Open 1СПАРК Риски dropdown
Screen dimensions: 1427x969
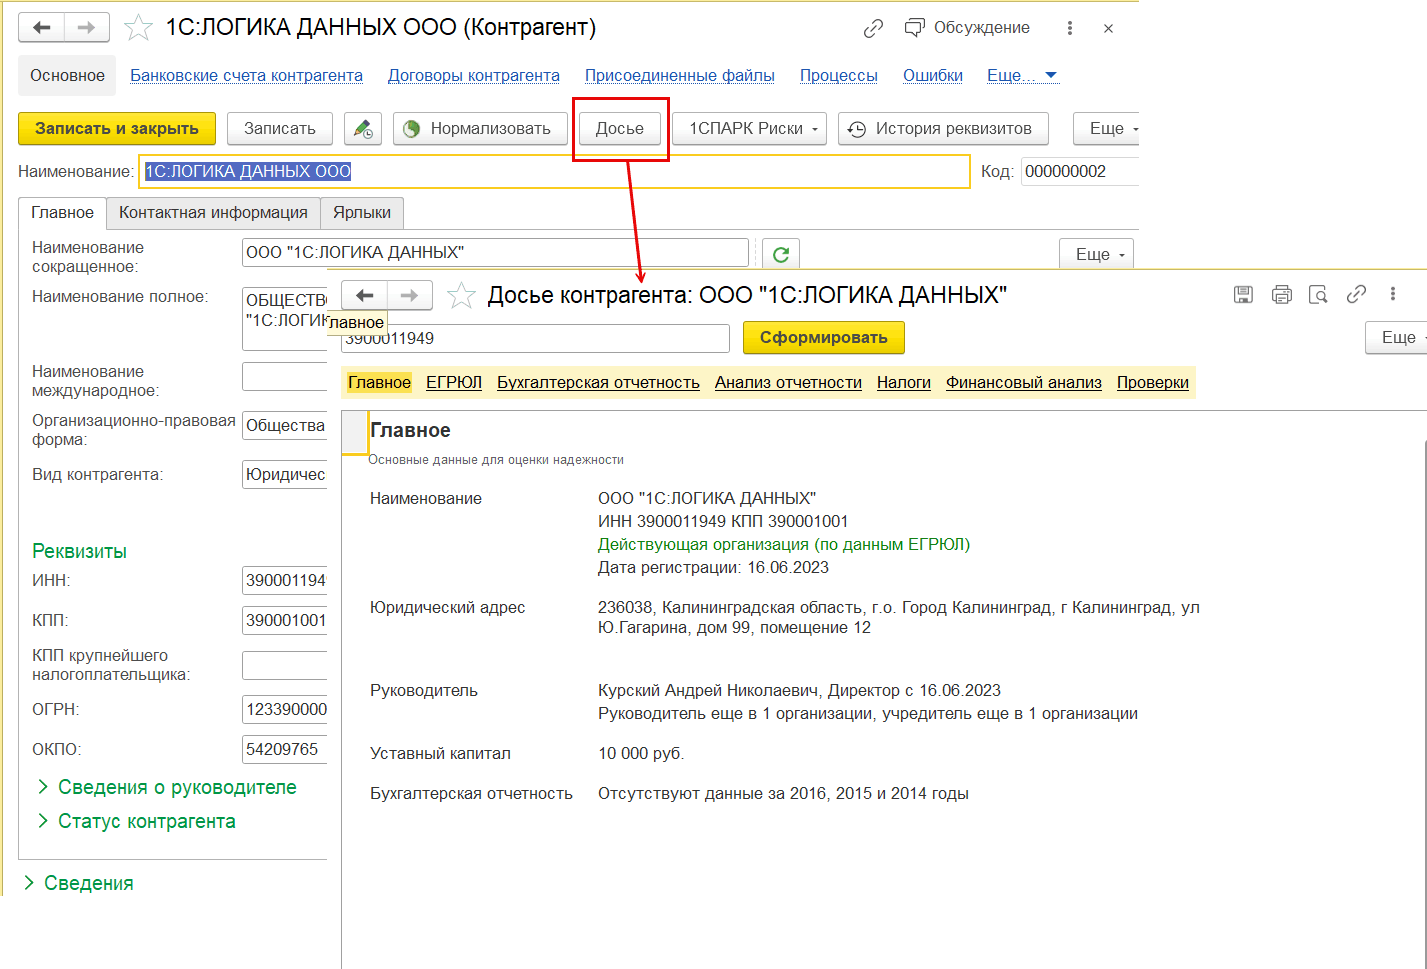[749, 129]
